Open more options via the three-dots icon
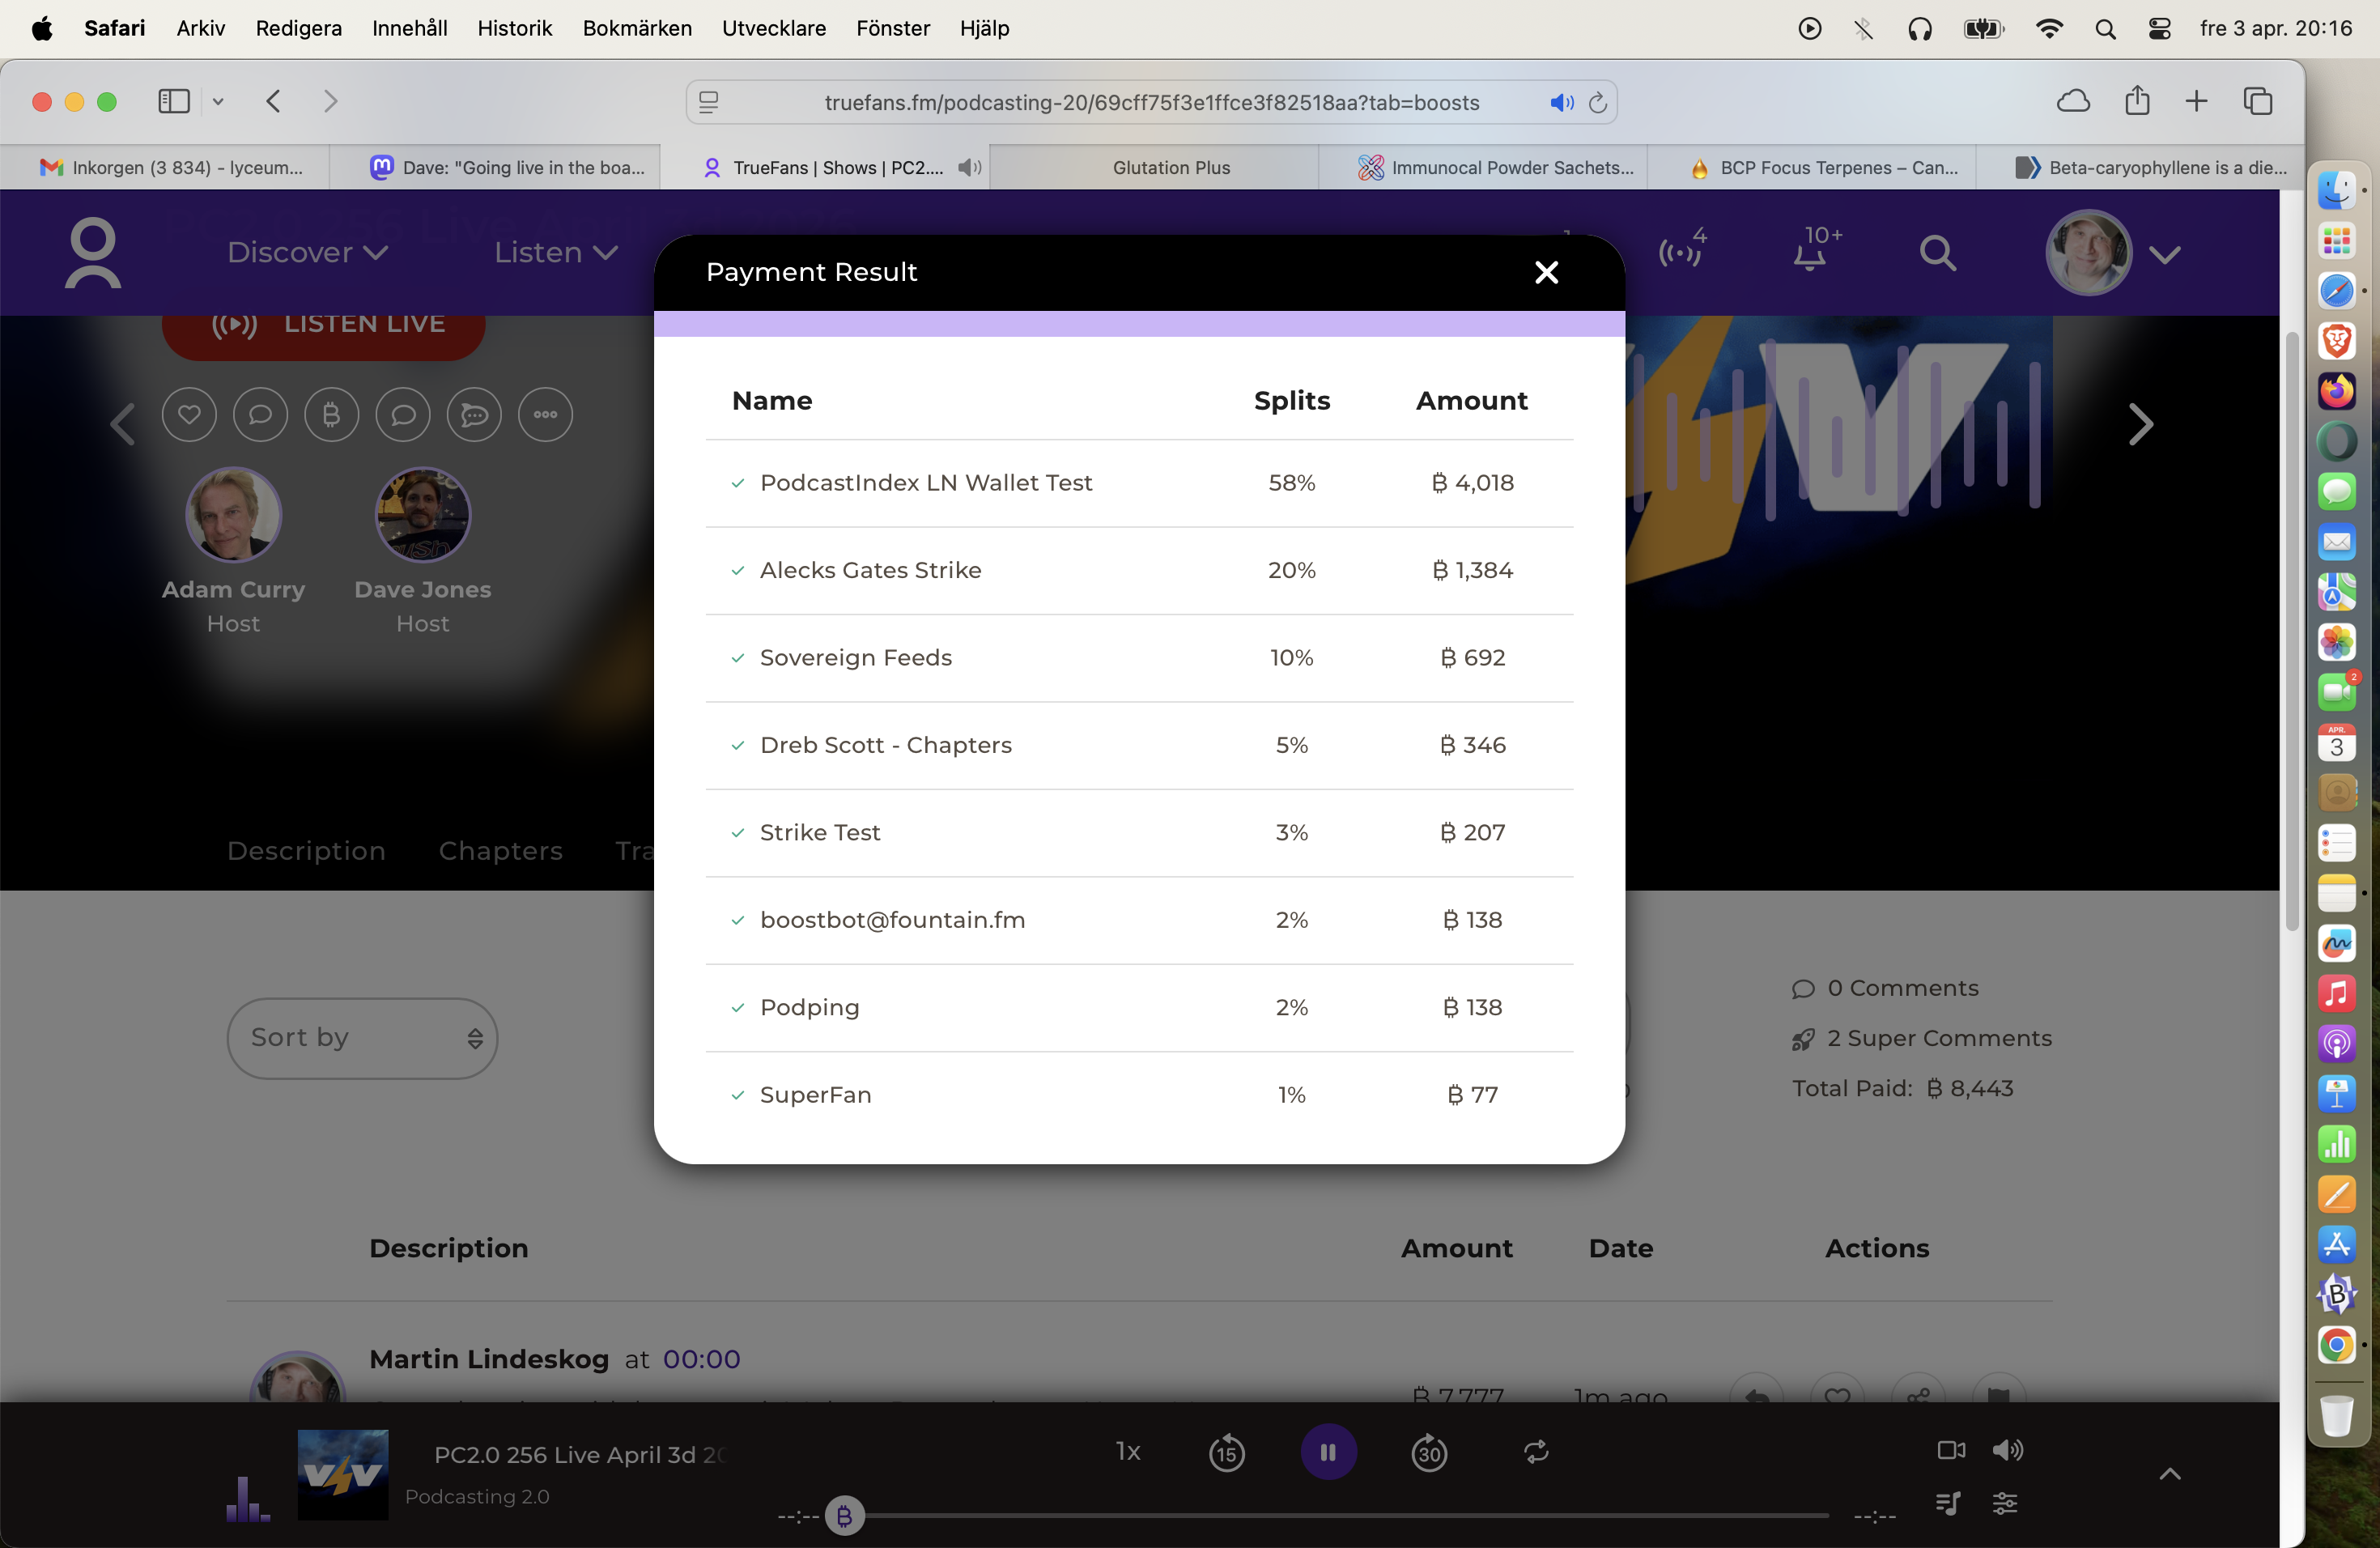Screen dimensions: 2380x1548 point(545,414)
